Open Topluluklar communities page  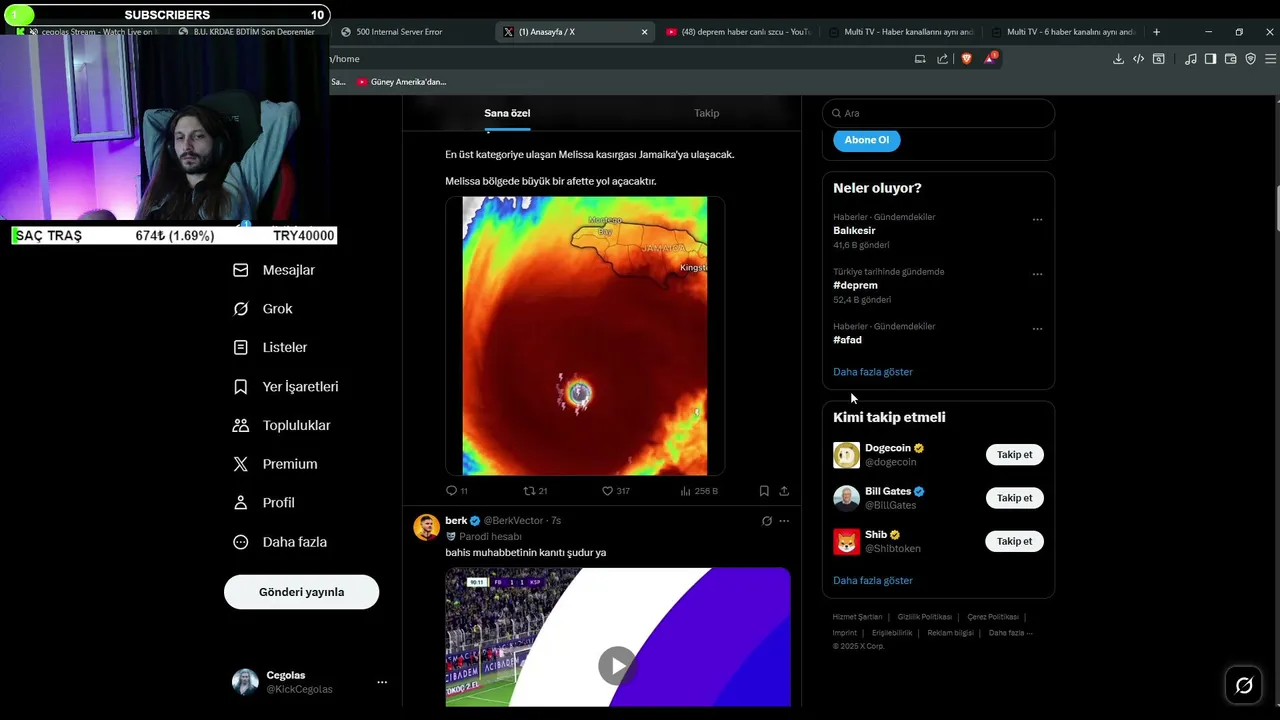(x=281, y=425)
